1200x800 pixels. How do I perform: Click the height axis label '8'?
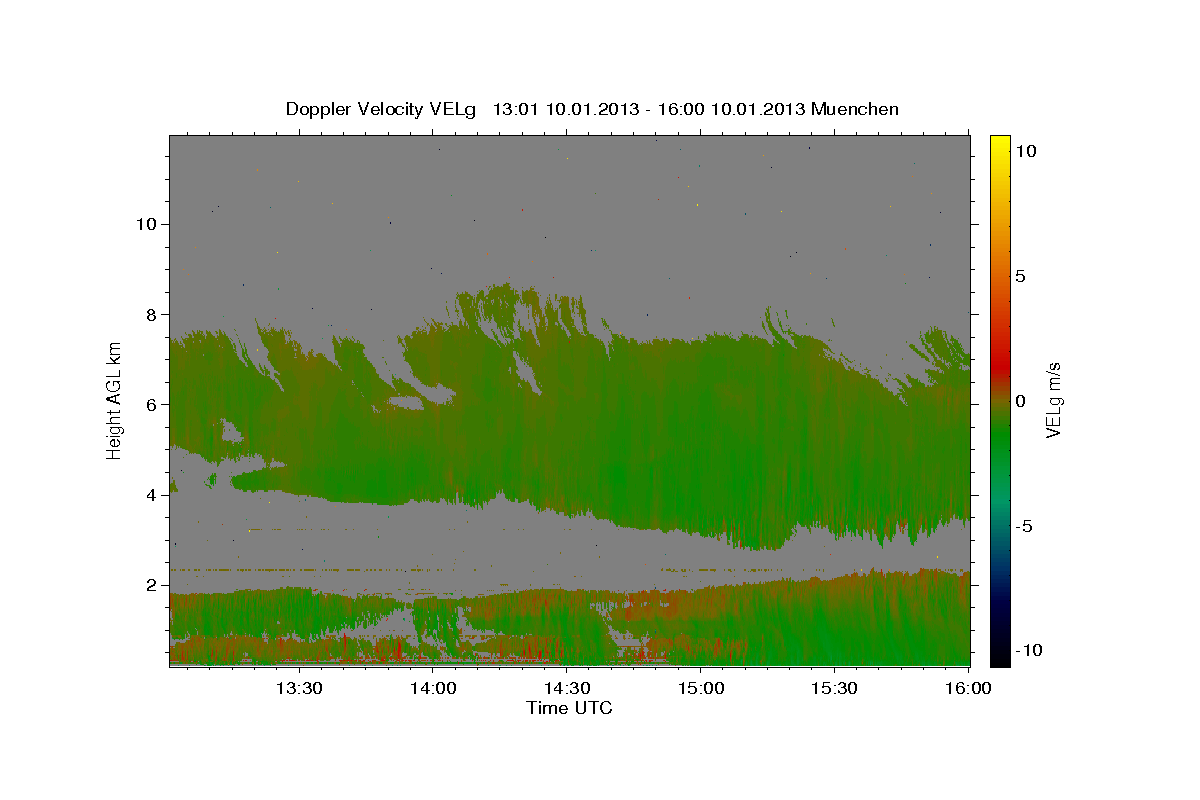pos(149,314)
